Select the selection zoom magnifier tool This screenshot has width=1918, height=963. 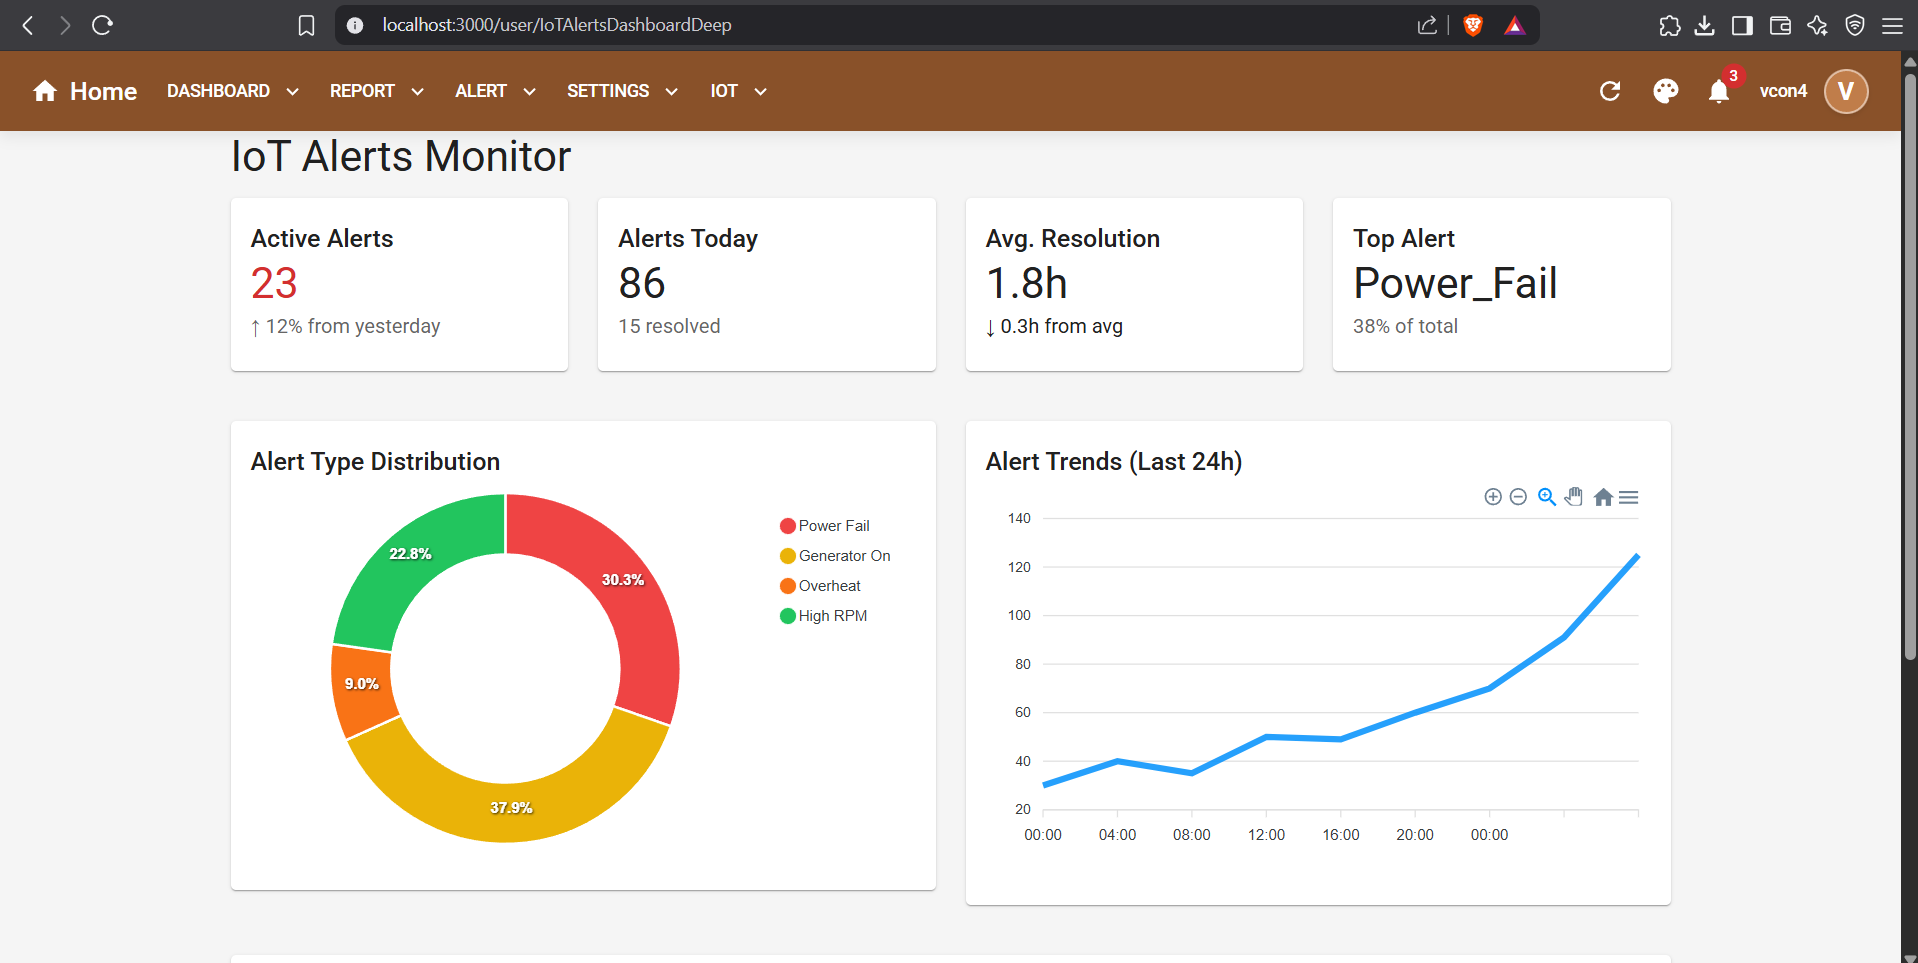[x=1547, y=497]
